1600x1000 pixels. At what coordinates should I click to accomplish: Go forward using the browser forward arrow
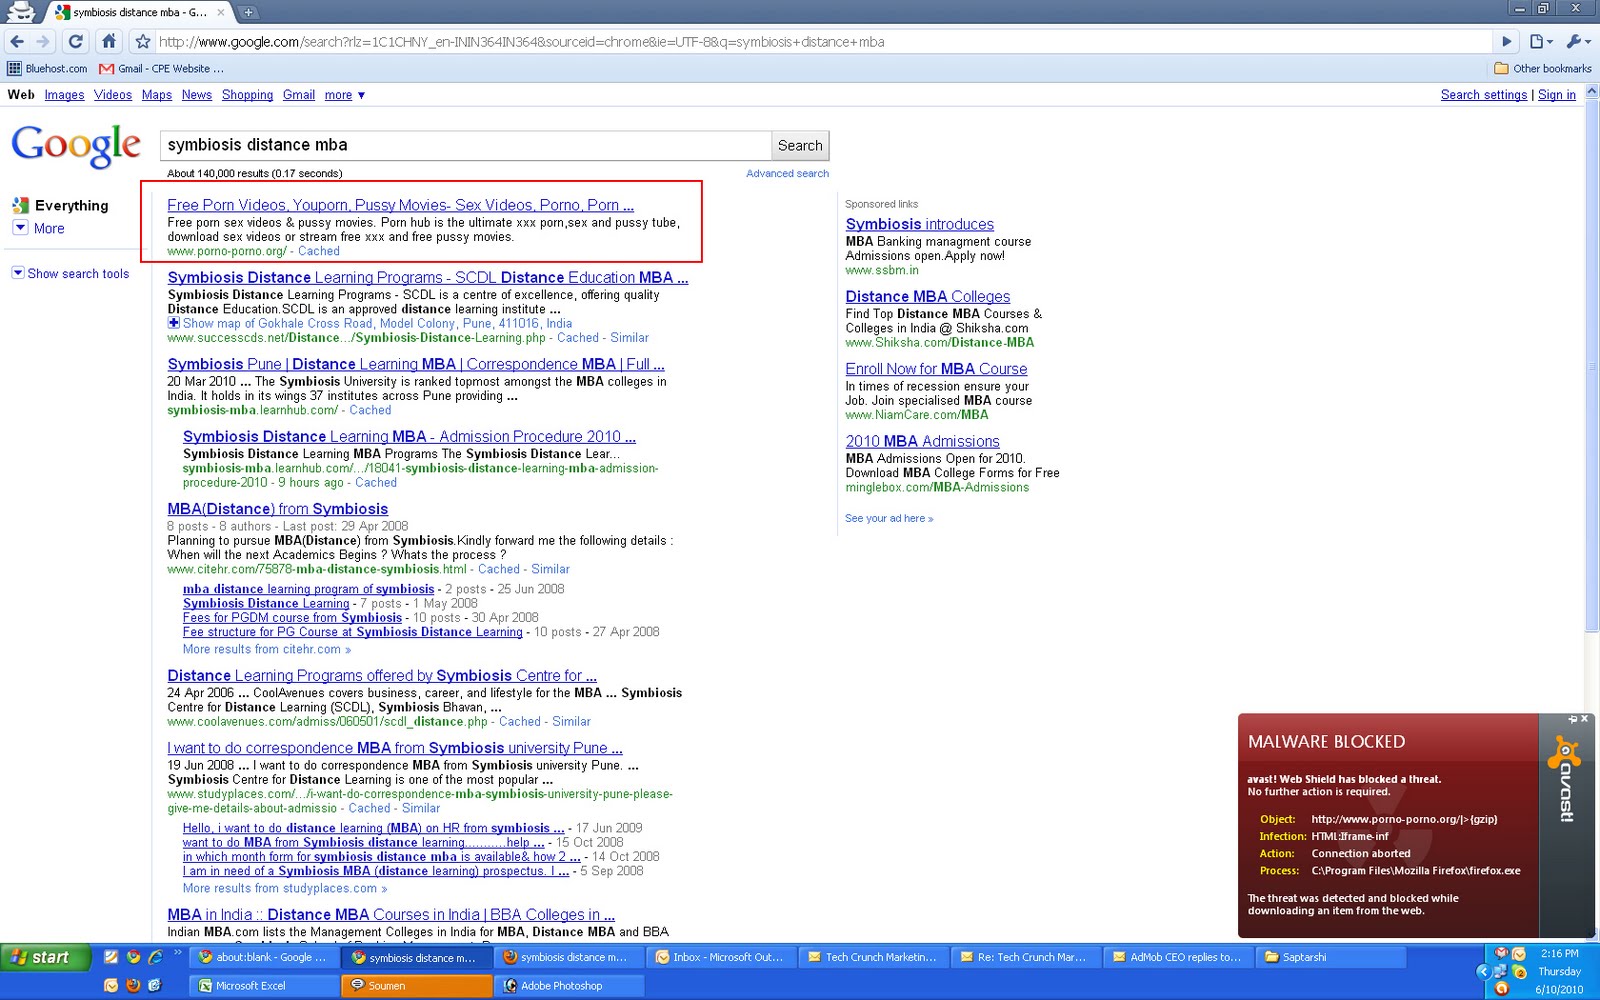point(43,42)
